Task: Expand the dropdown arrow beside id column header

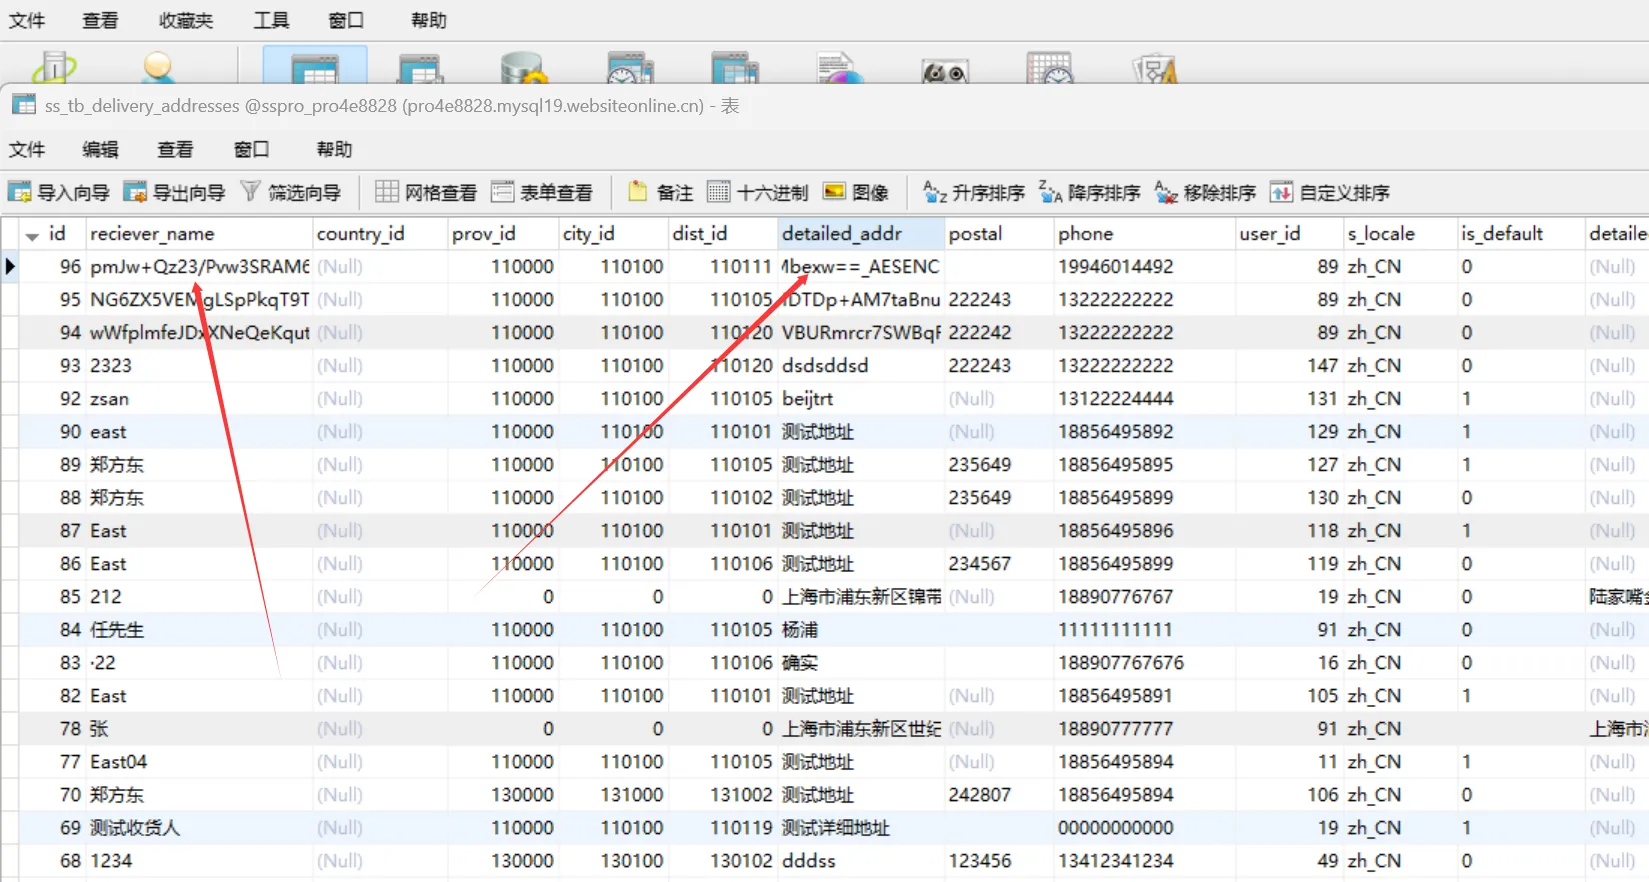Action: click(x=32, y=236)
